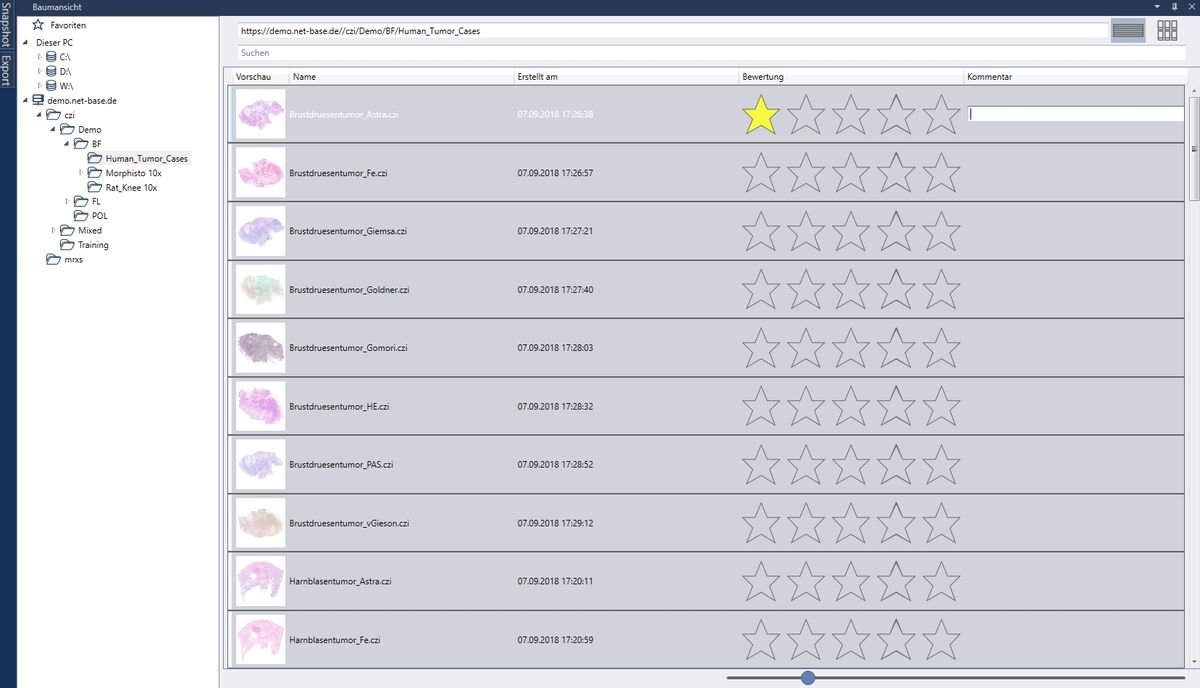Click the mrxs folder icon
Viewport: 1200px width, 688px height.
coord(54,259)
